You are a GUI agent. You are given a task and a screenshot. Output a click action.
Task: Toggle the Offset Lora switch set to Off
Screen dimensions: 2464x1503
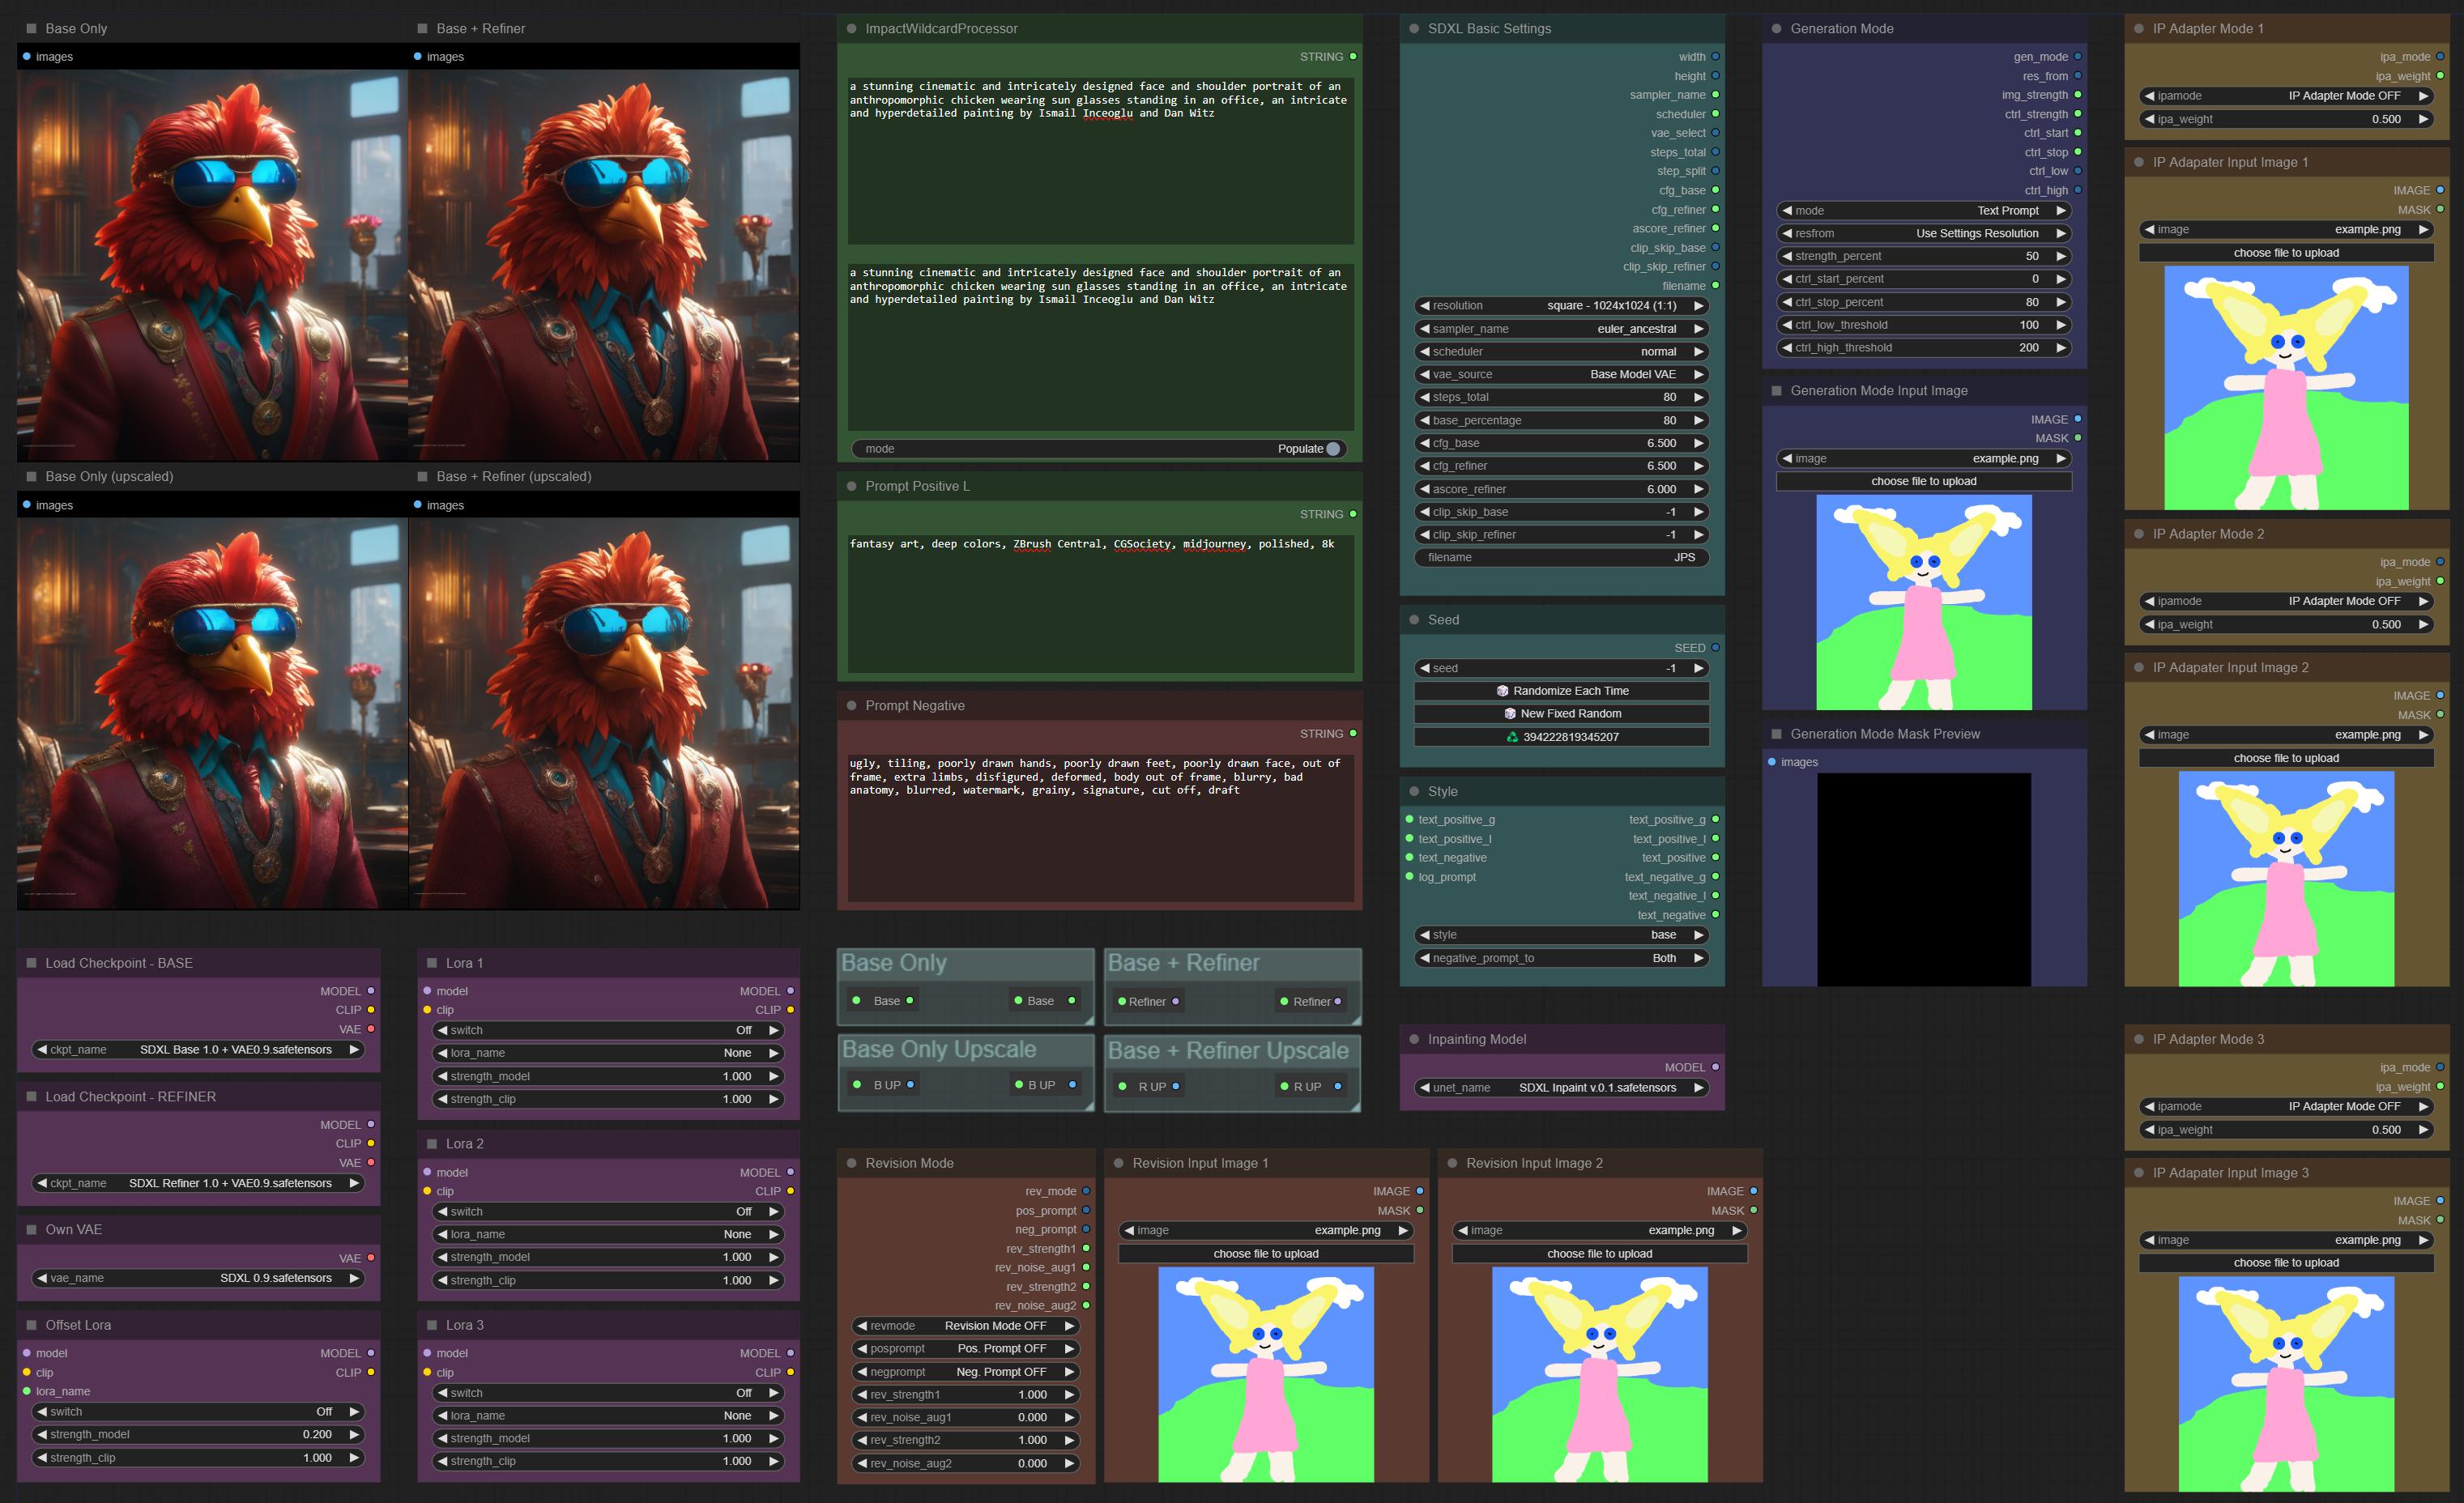[x=198, y=1412]
